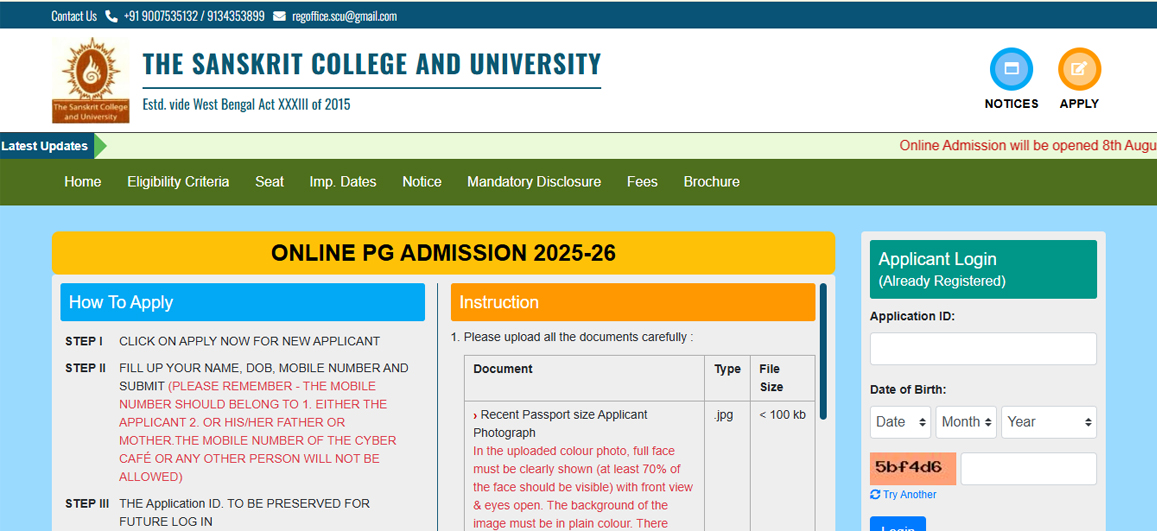
Task: Click the STEP II label
Action: point(86,368)
